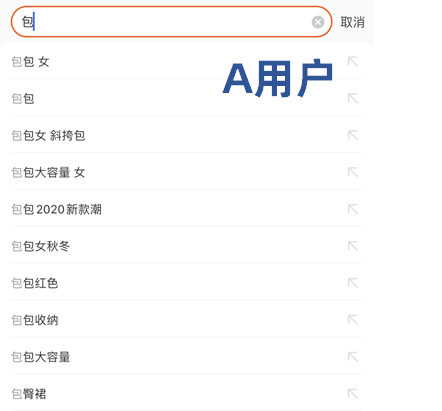This screenshot has height=411, width=442.
Task: Fill search with 包包 女 arrow
Action: click(353, 61)
